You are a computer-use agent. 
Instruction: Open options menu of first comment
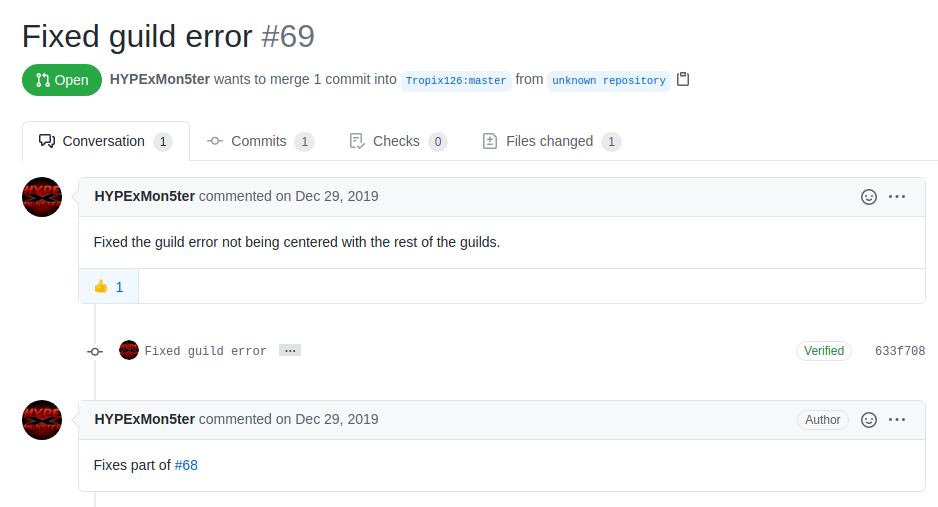pyautogui.click(x=897, y=197)
